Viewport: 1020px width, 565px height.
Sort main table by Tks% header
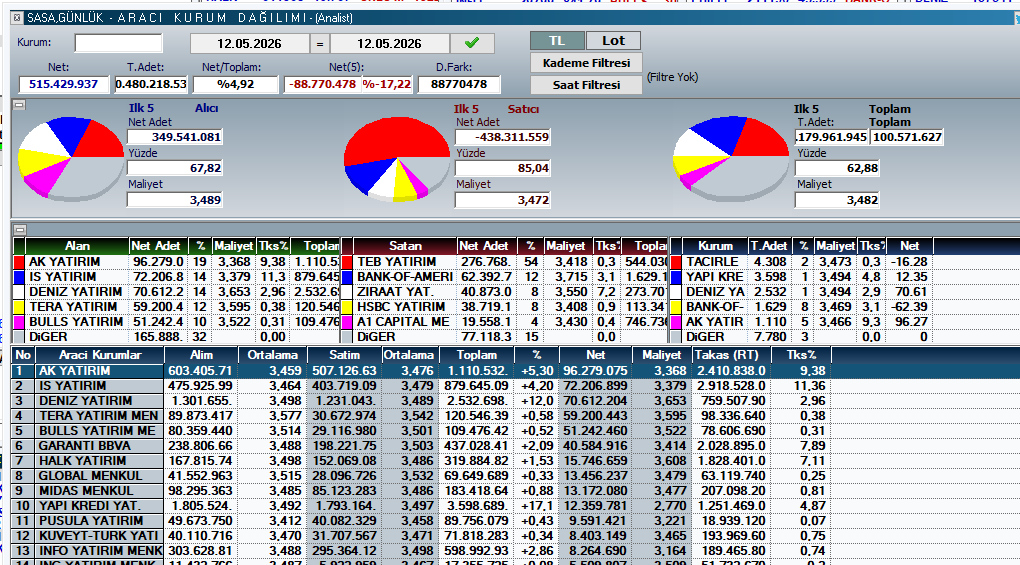click(x=801, y=355)
